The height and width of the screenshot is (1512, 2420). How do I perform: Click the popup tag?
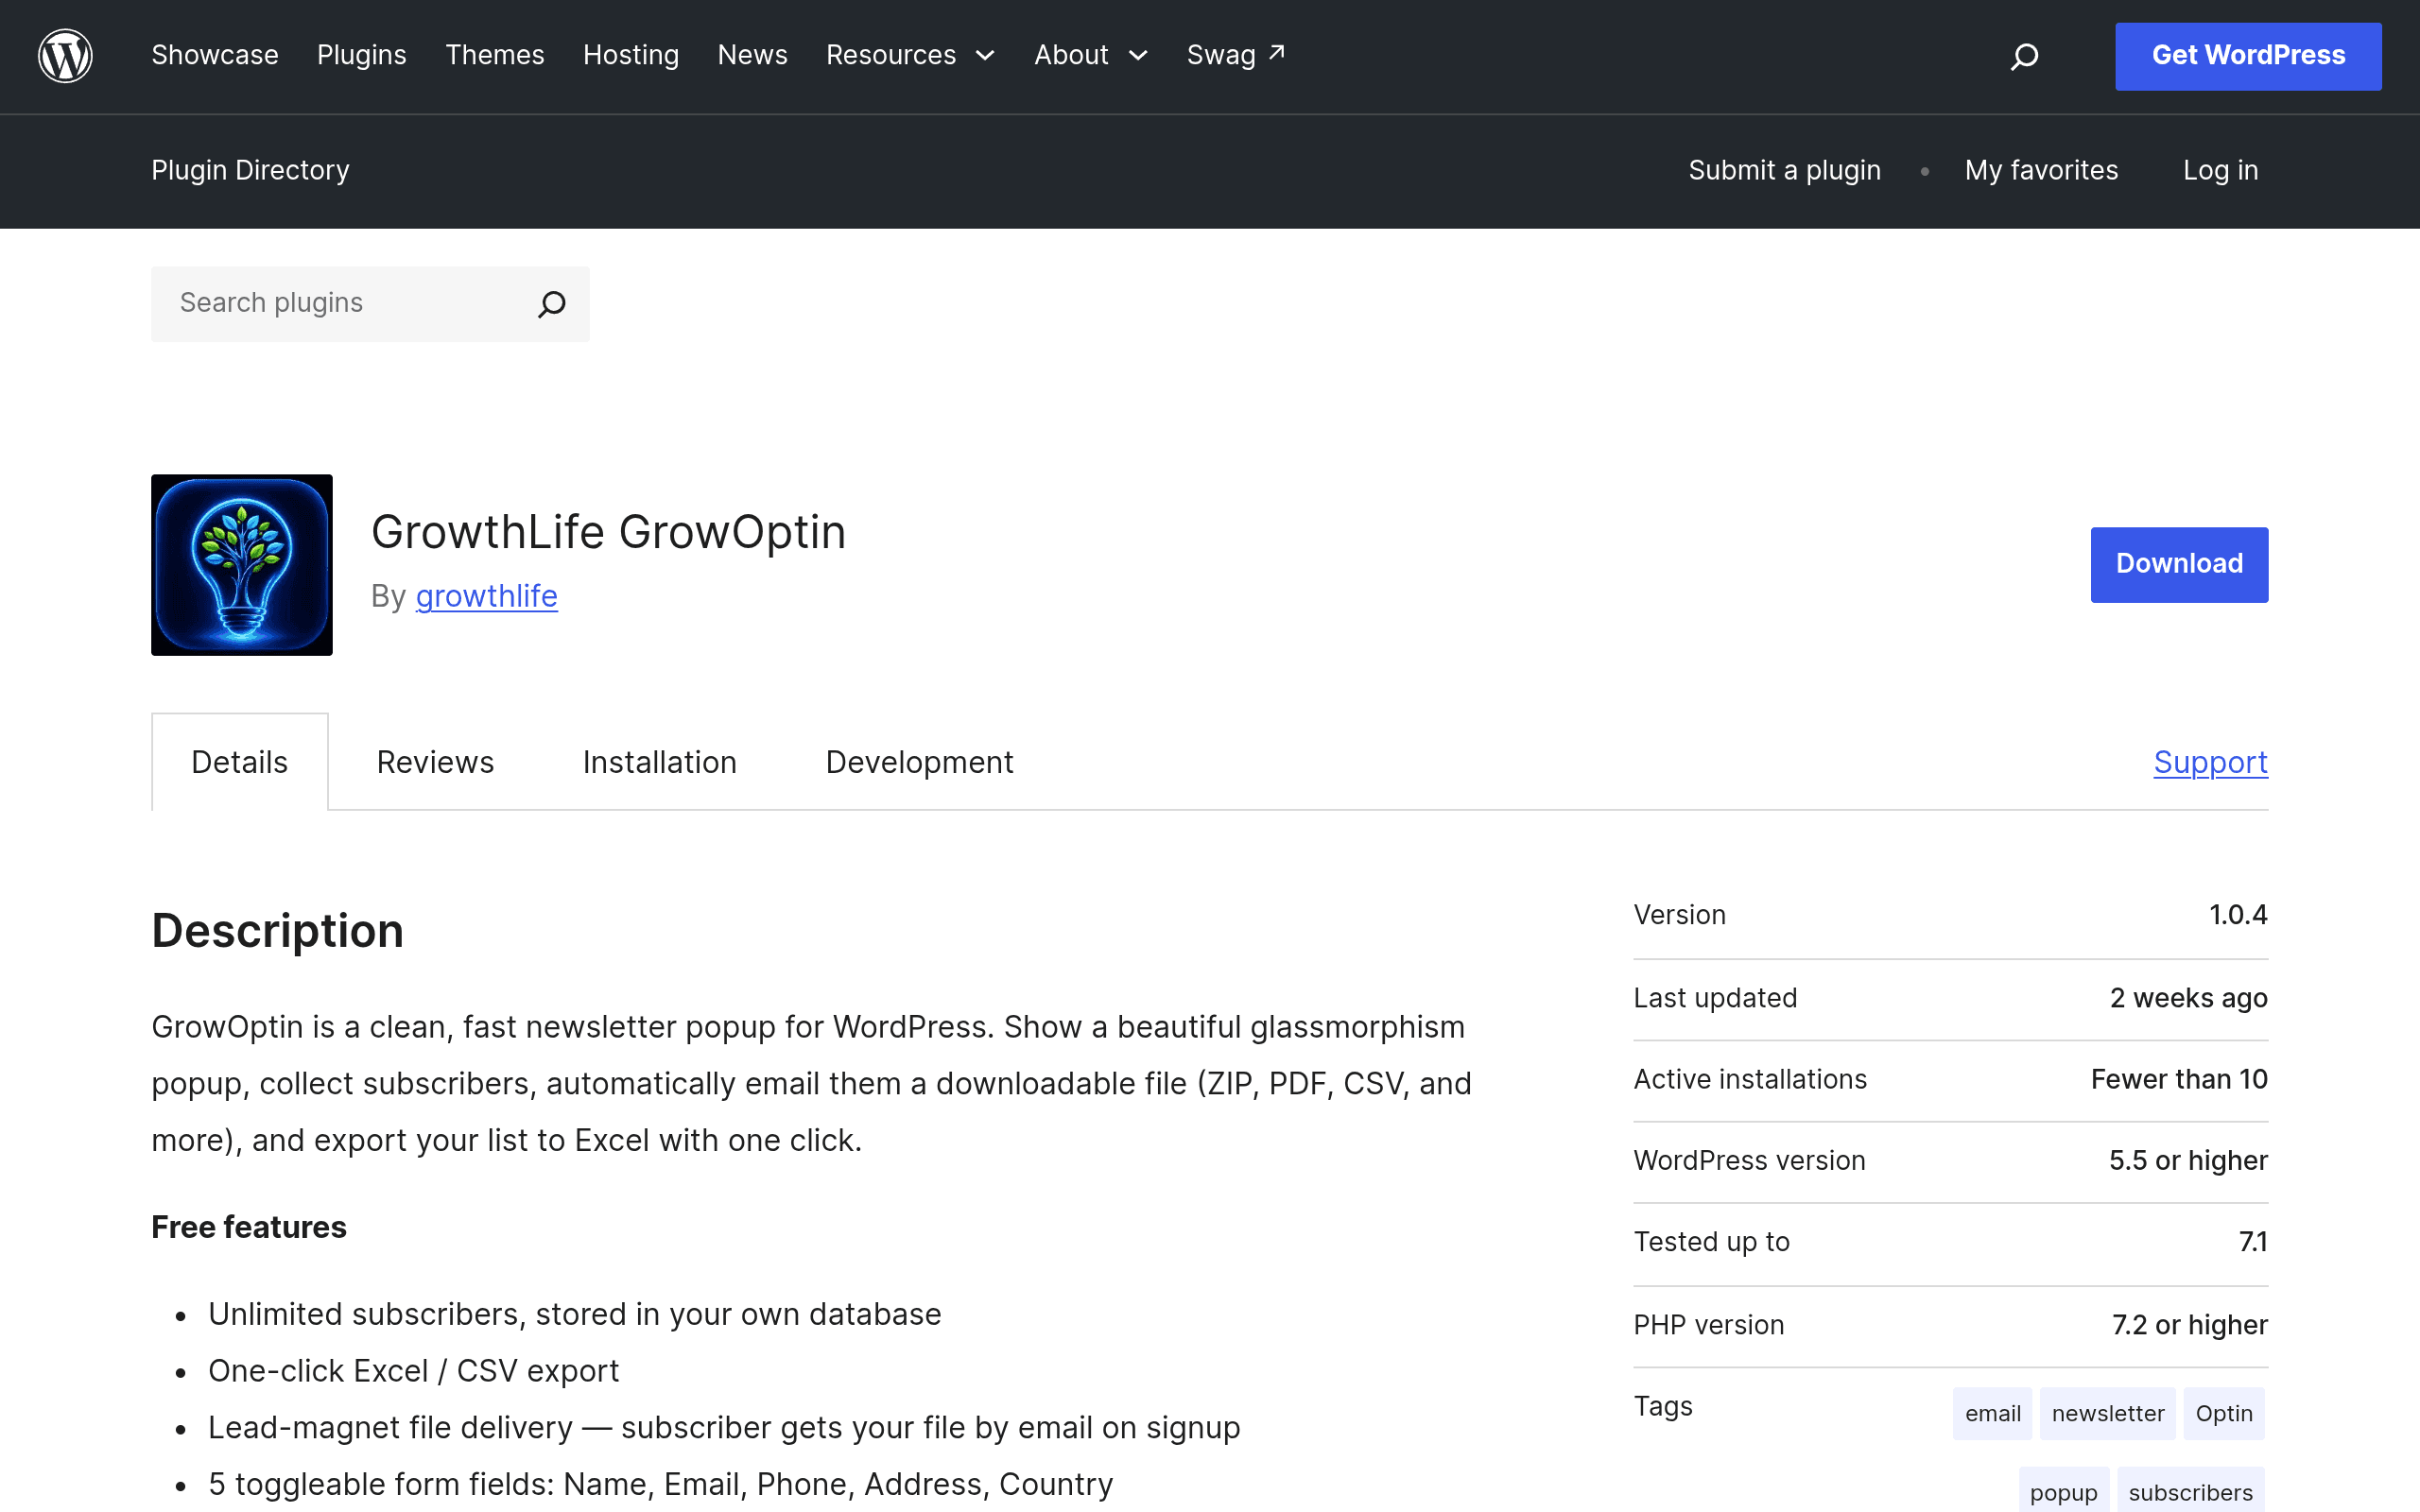point(2064,1492)
